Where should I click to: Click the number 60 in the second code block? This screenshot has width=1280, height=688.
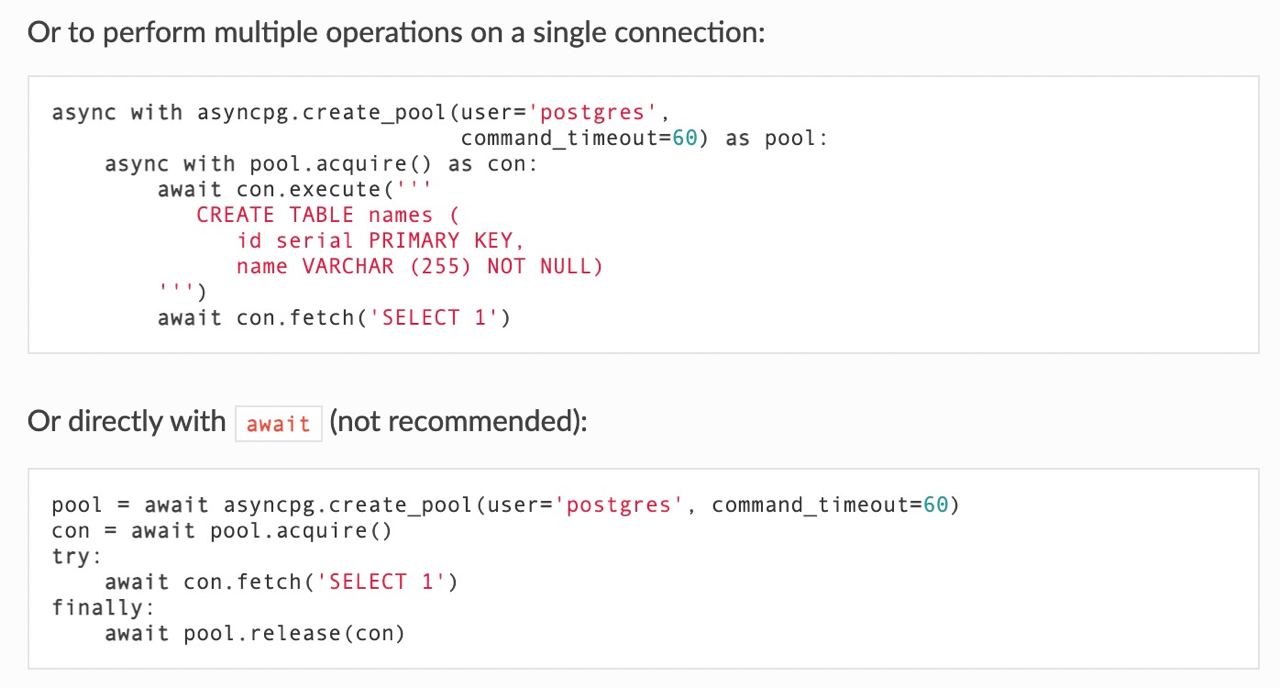click(x=935, y=505)
